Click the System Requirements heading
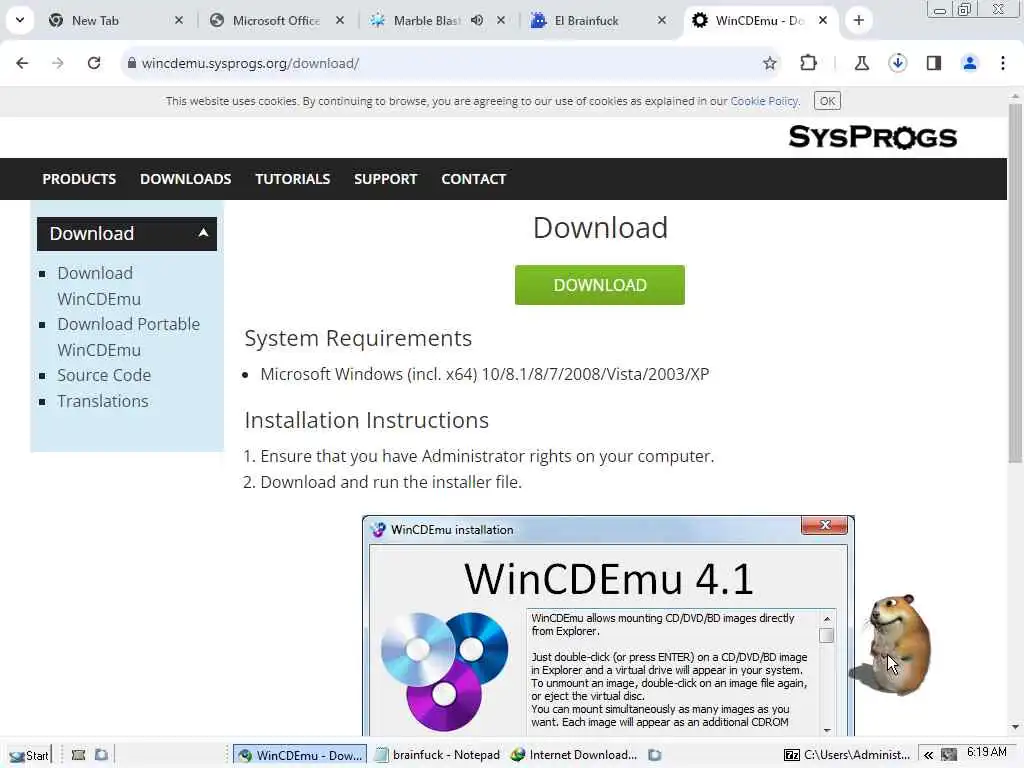Image resolution: width=1024 pixels, height=768 pixels. pos(358,338)
